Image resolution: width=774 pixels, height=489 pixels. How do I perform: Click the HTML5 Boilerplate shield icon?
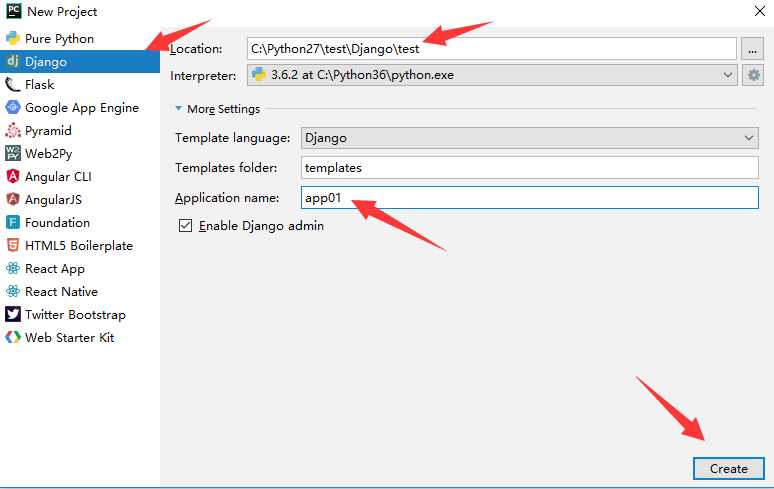pos(13,245)
